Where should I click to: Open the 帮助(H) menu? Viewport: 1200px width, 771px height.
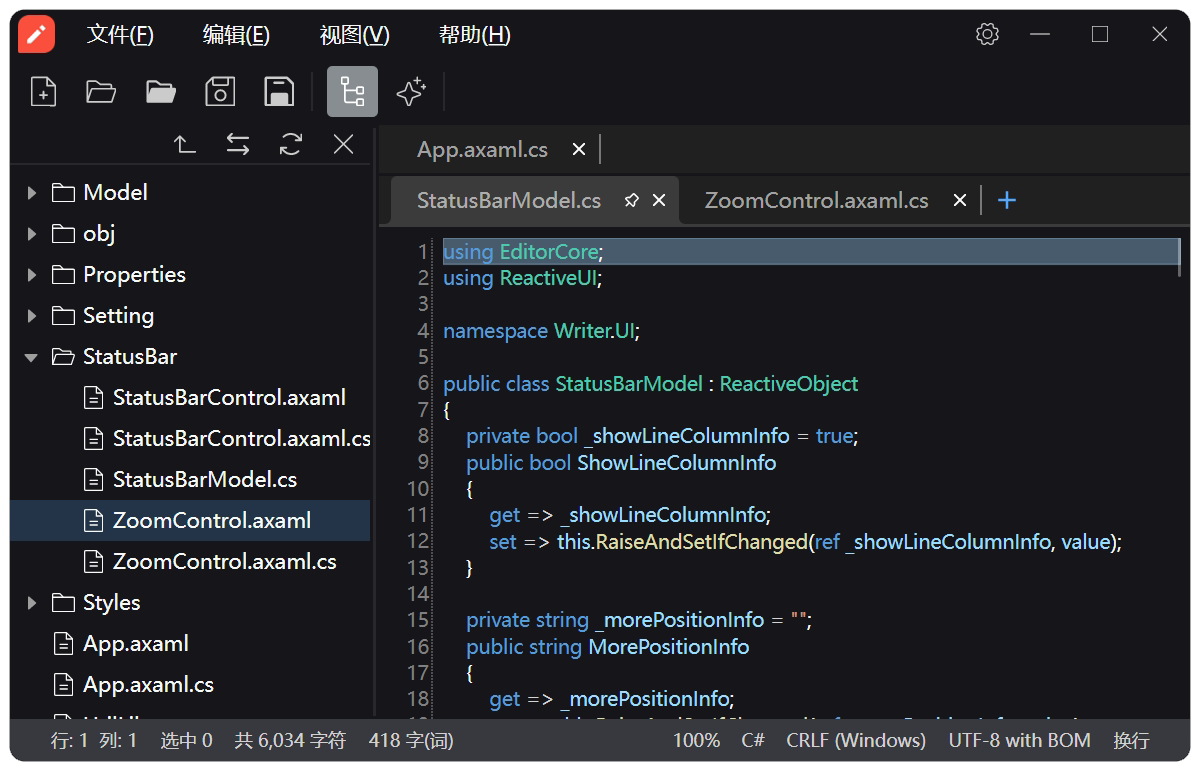(x=474, y=35)
